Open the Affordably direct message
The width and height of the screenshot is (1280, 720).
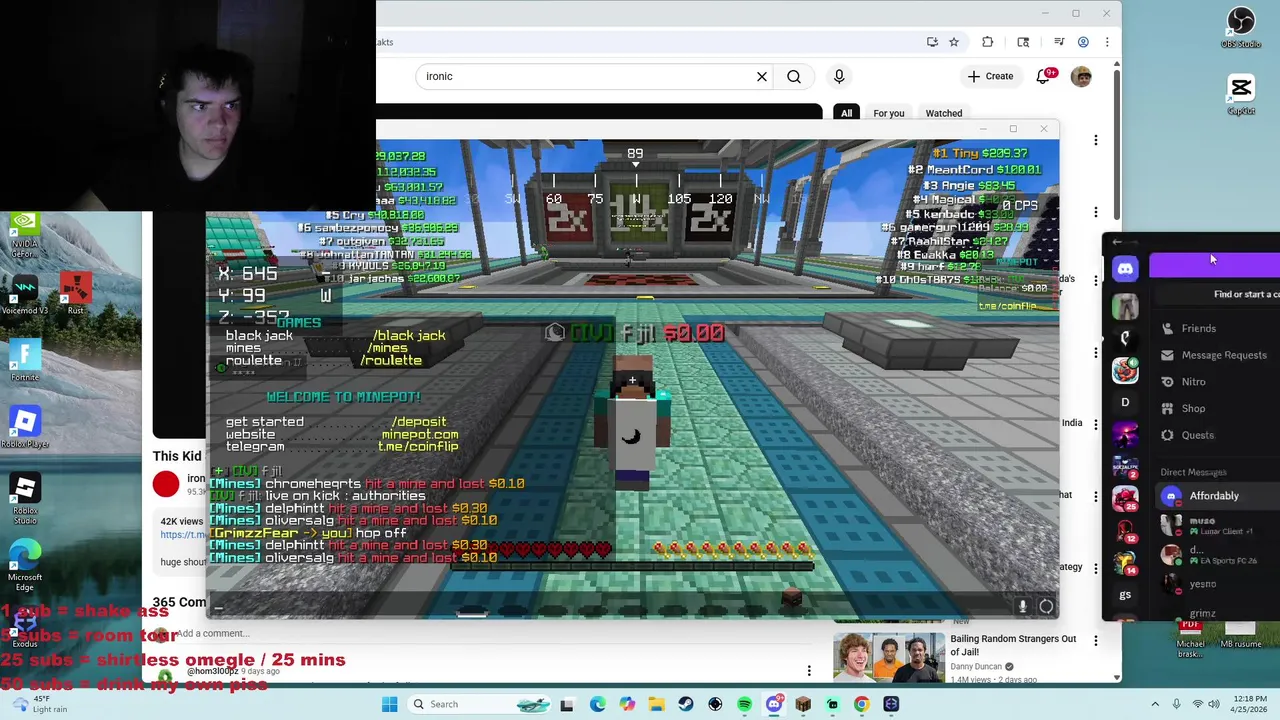1219,496
